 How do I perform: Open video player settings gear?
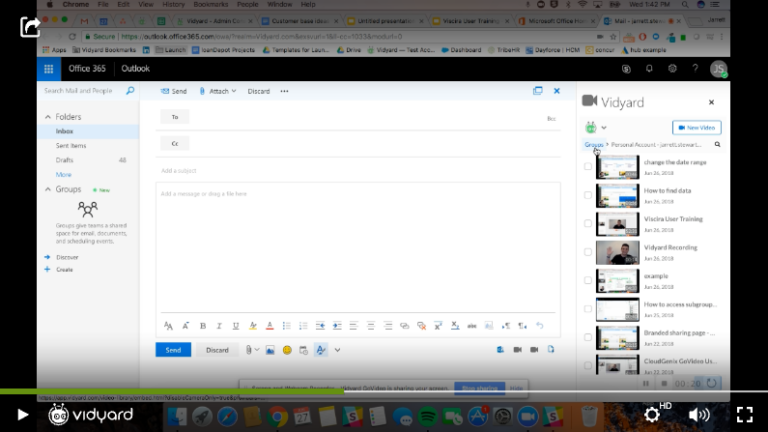coord(651,415)
